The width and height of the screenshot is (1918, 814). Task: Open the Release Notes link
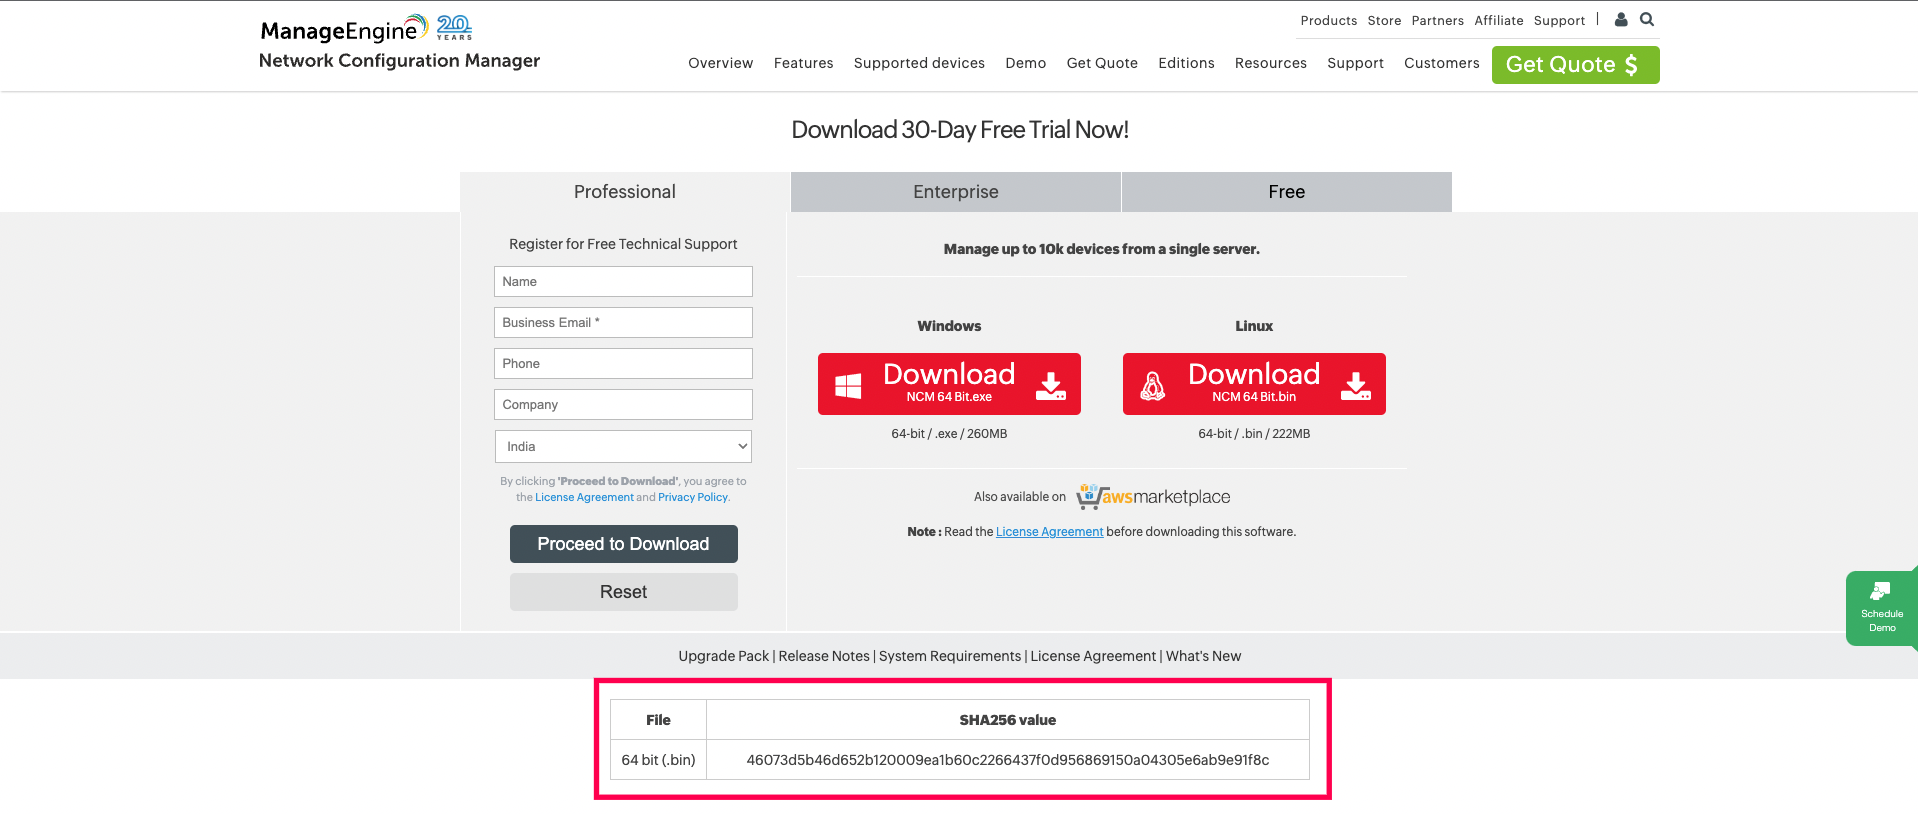pyautogui.click(x=824, y=656)
